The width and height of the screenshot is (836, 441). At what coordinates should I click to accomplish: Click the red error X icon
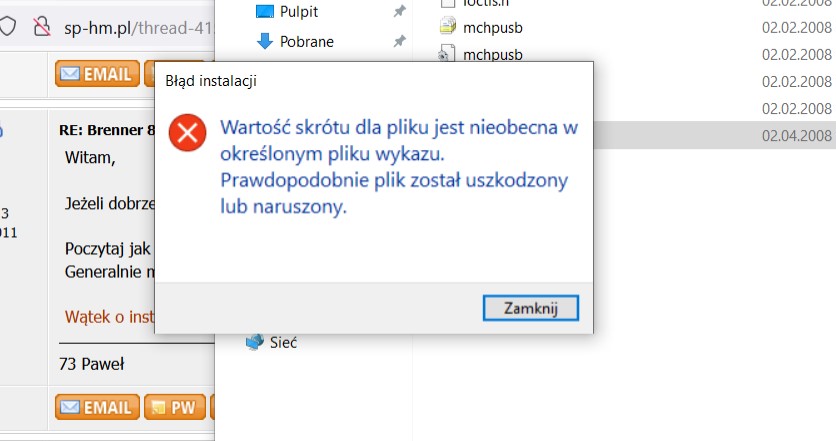point(185,134)
